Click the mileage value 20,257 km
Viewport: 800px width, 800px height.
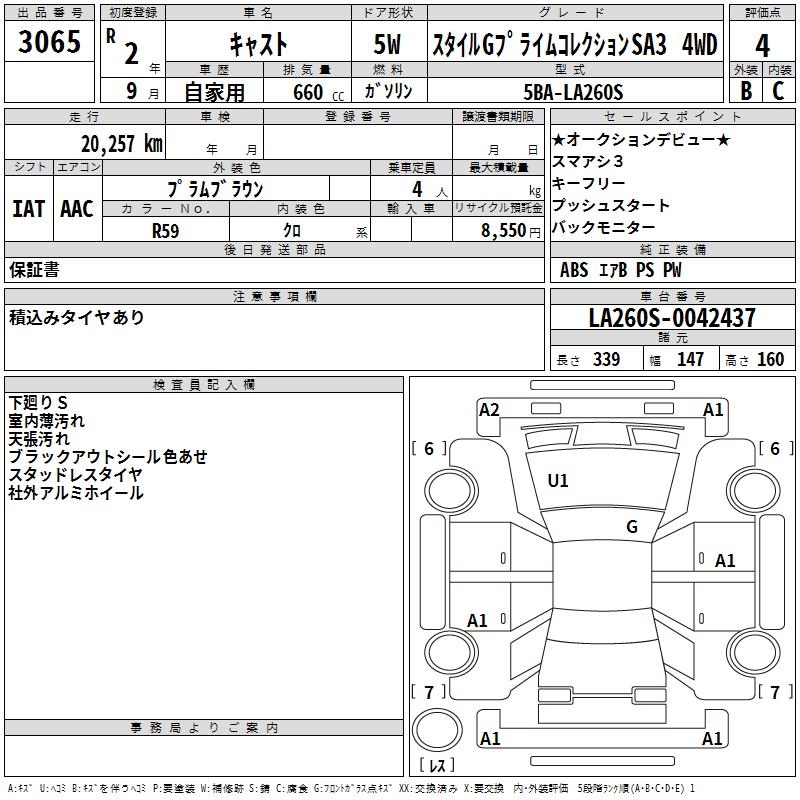[x=122, y=144]
